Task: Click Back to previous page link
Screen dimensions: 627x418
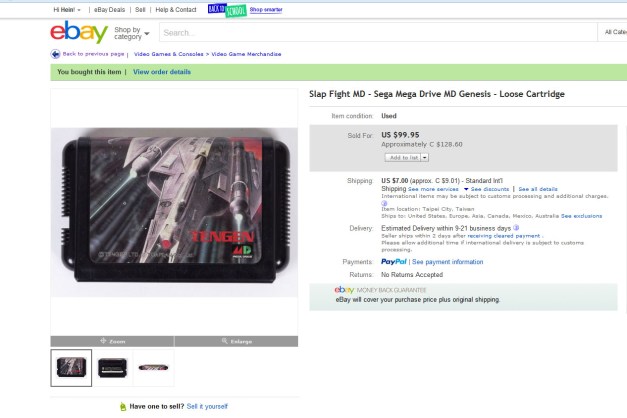Action: point(93,54)
